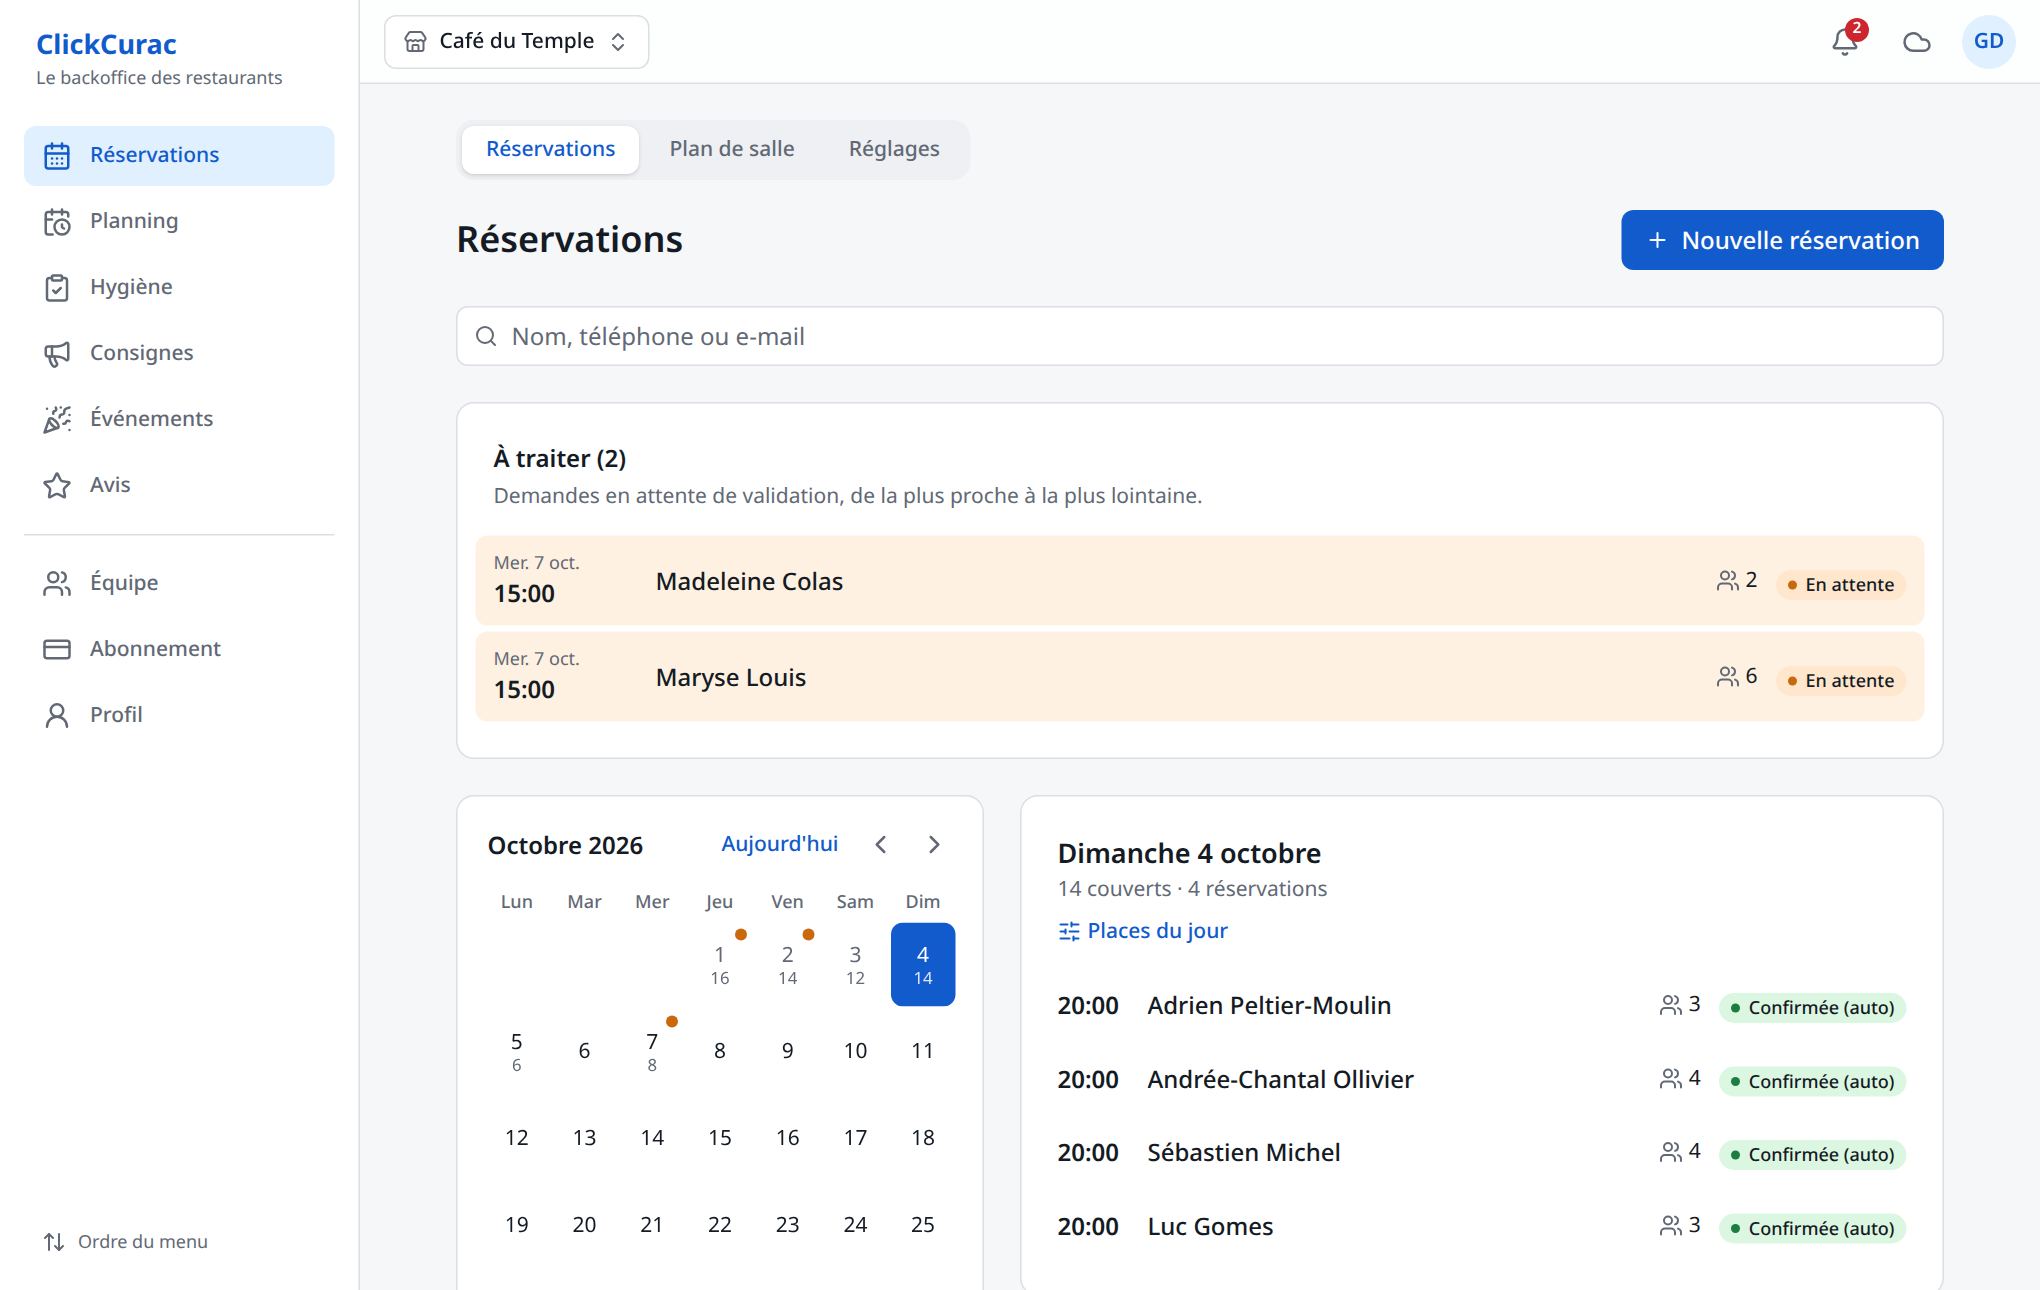Click the Événements party icon
Screen dimensions: 2040x1290
point(57,420)
